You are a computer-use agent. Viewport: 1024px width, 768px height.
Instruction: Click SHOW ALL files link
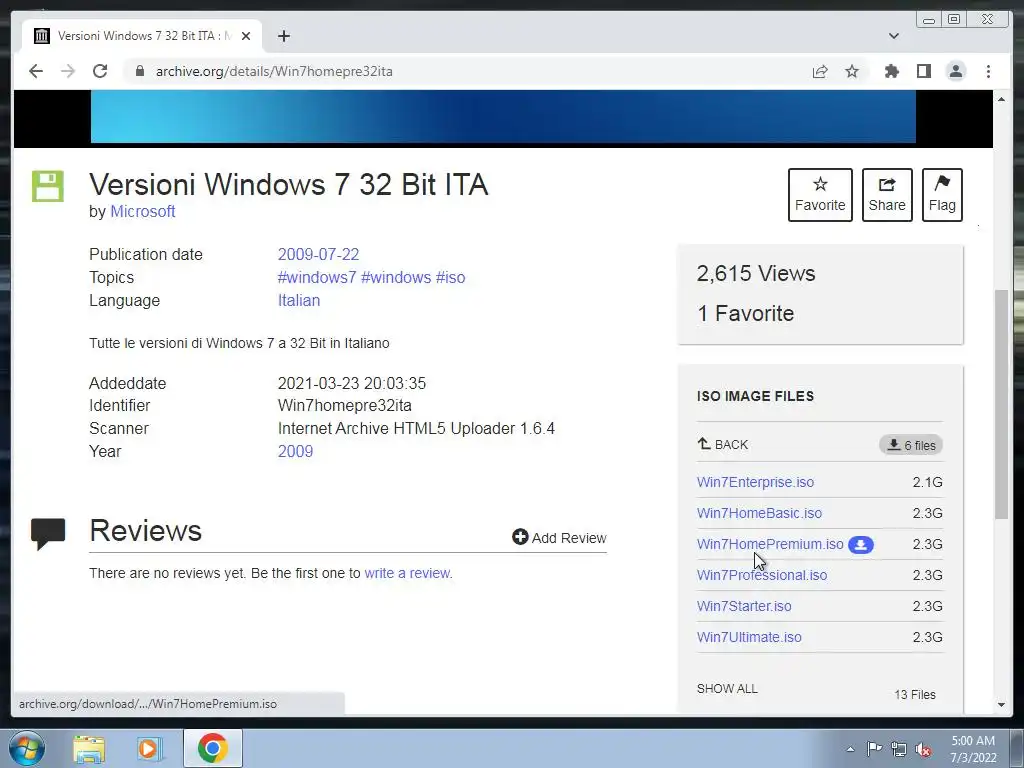click(x=727, y=688)
